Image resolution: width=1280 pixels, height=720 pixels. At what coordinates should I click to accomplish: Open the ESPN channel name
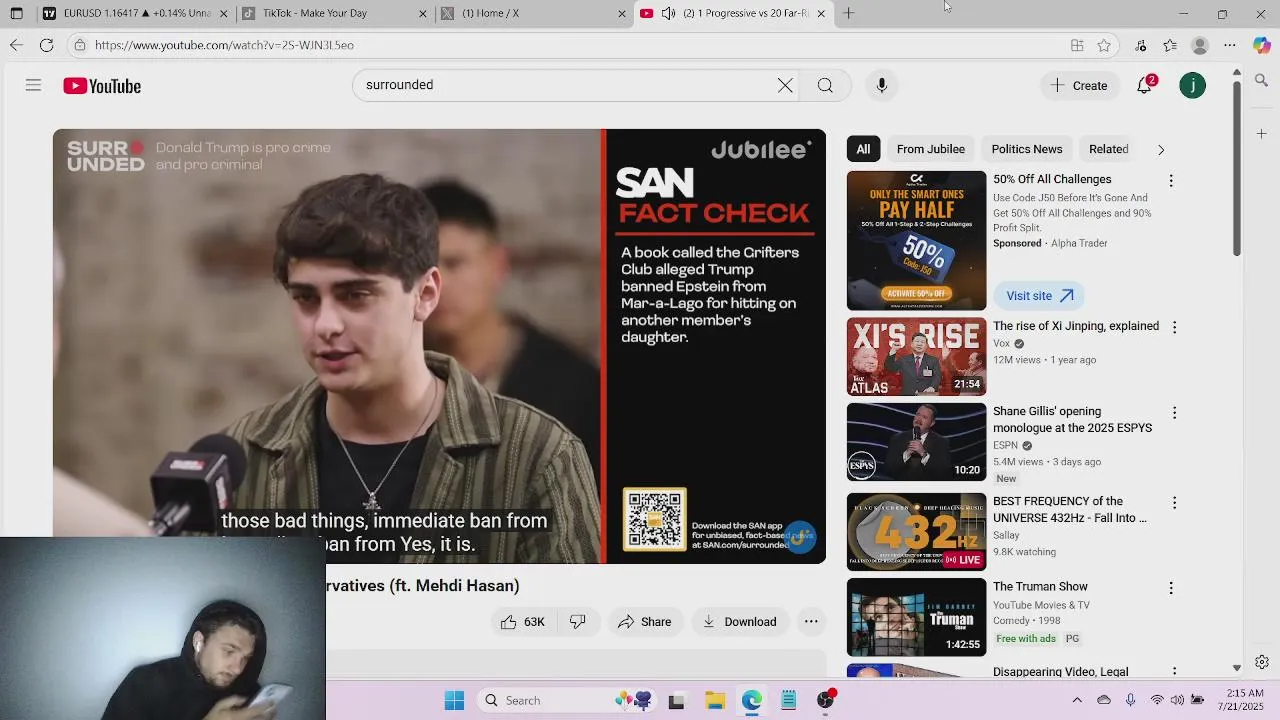pyautogui.click(x=1005, y=445)
